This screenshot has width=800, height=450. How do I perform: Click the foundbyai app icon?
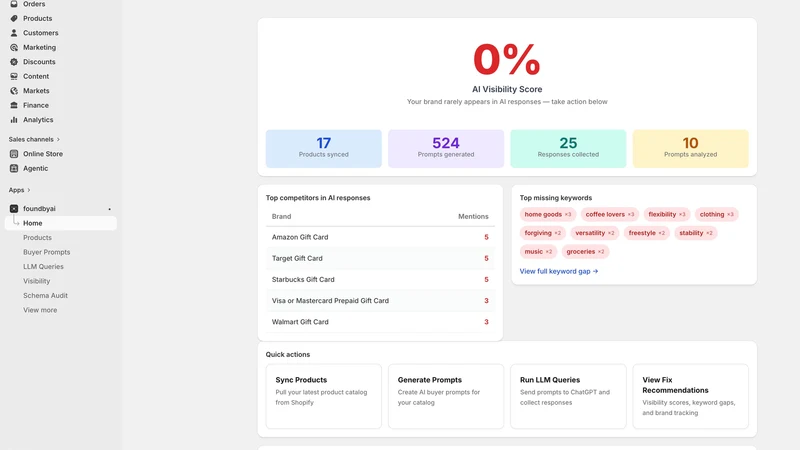(14, 209)
